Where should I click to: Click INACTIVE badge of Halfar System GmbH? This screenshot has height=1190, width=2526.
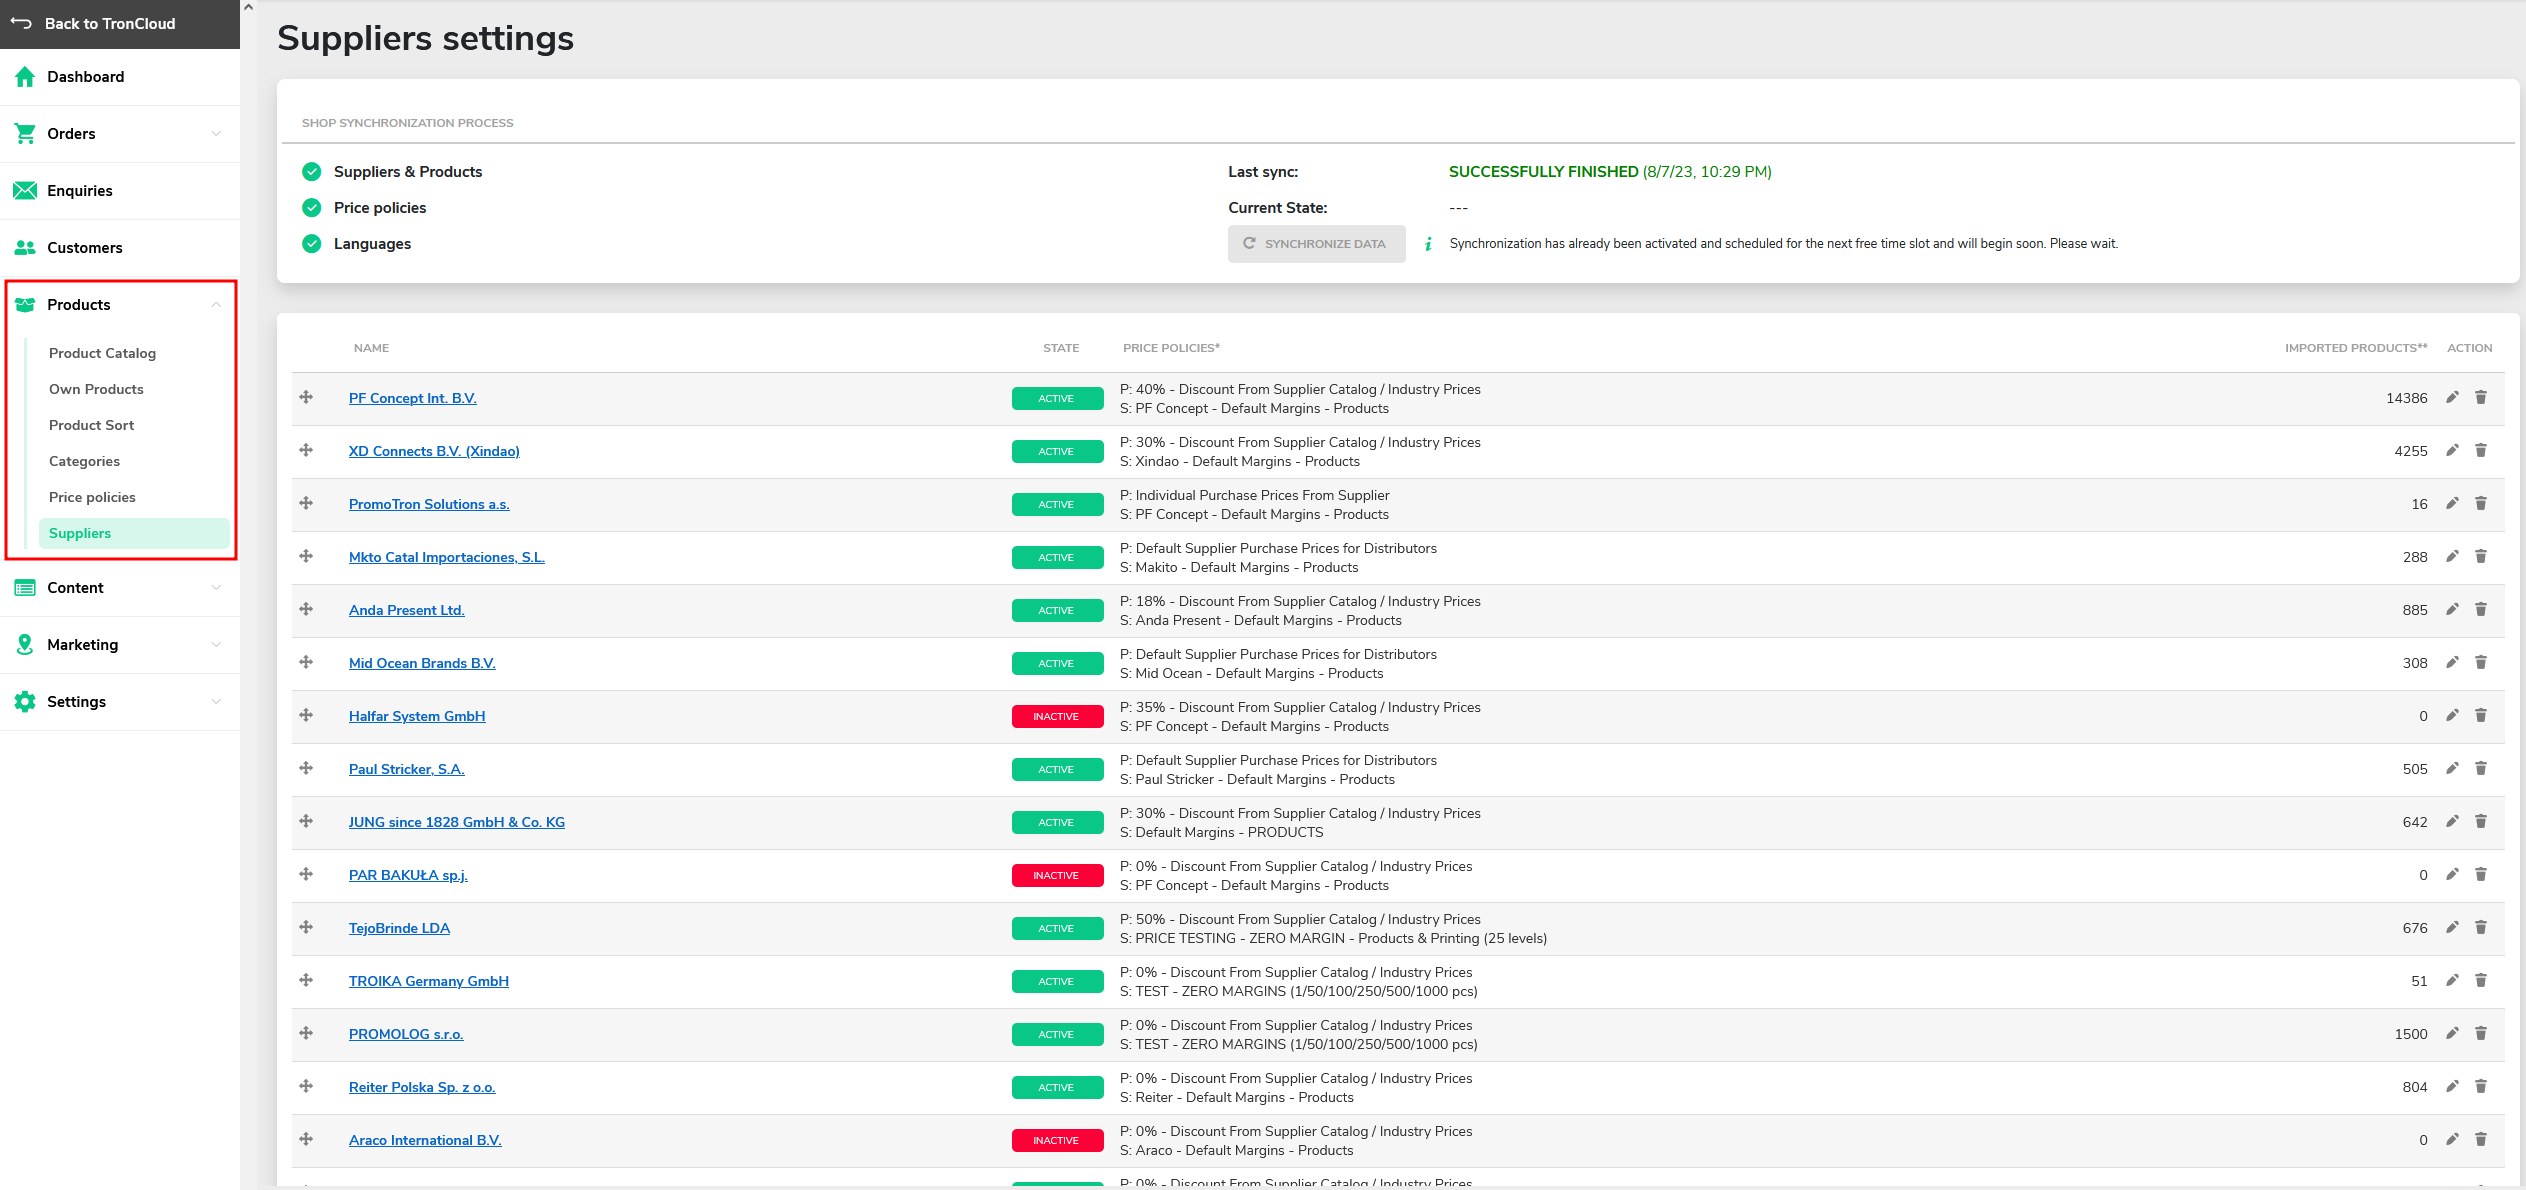(1057, 717)
